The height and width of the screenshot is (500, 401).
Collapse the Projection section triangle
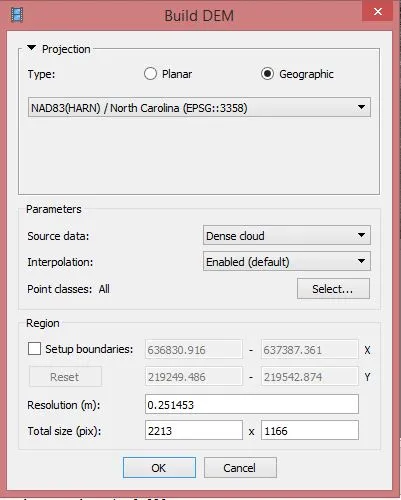[x=31, y=48]
